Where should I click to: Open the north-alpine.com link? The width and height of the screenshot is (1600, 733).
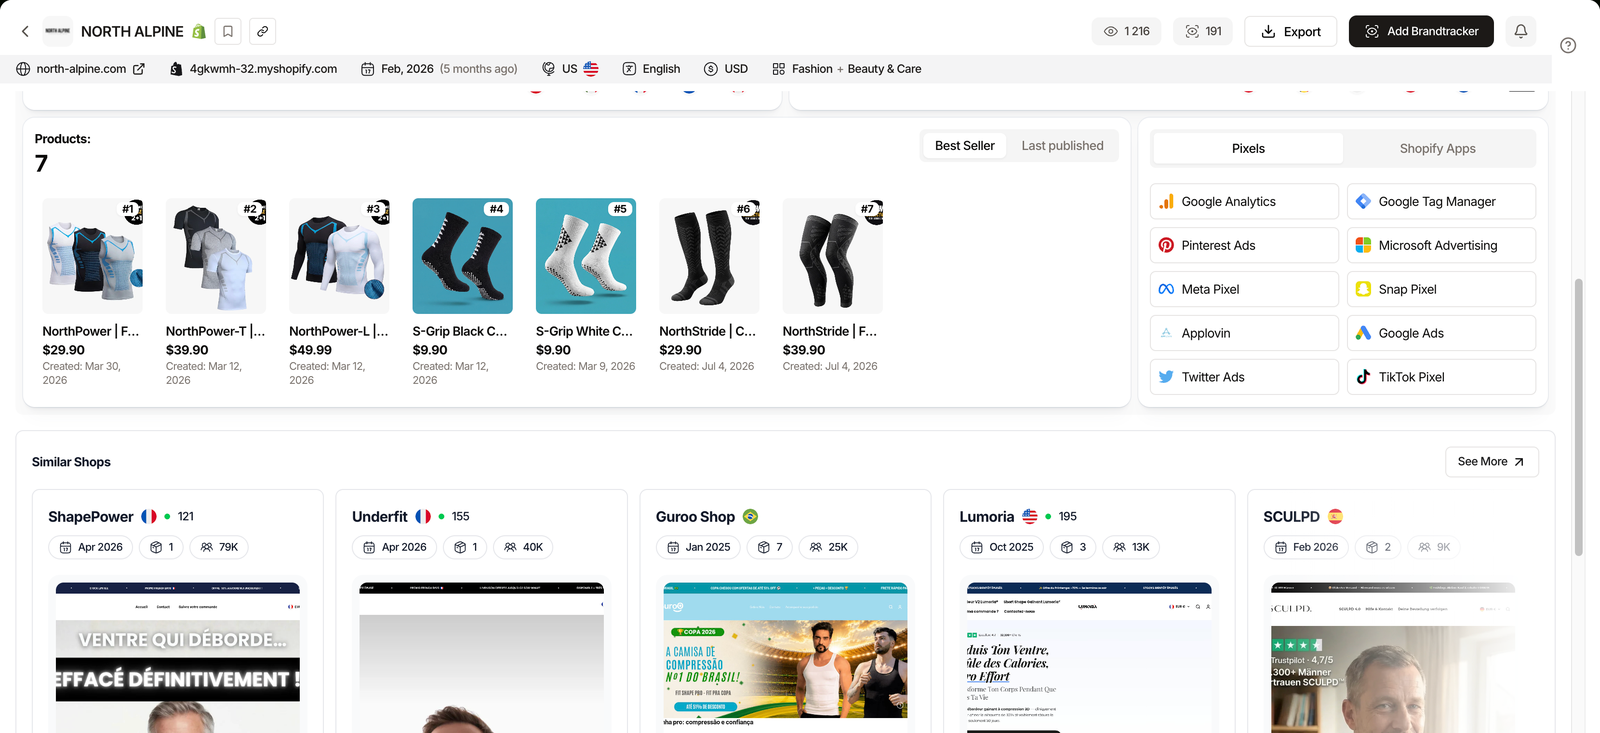point(81,69)
